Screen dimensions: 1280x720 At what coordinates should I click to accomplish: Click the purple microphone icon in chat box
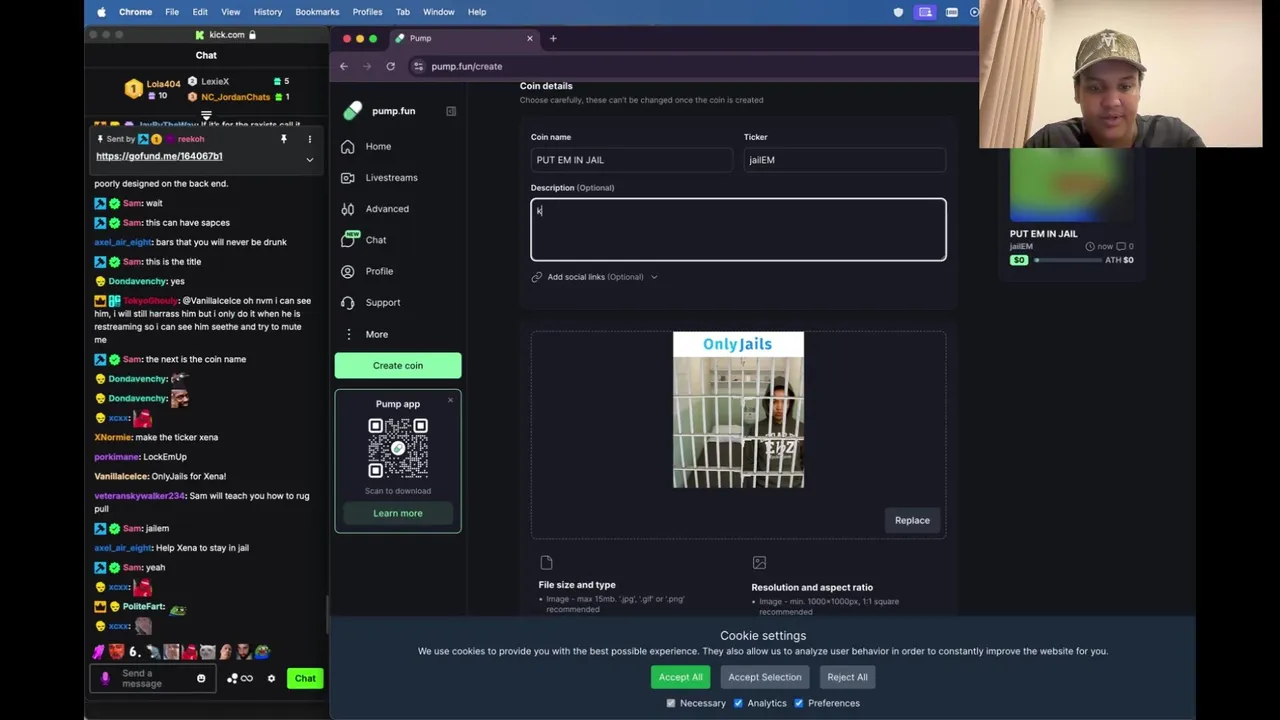tap(105, 678)
